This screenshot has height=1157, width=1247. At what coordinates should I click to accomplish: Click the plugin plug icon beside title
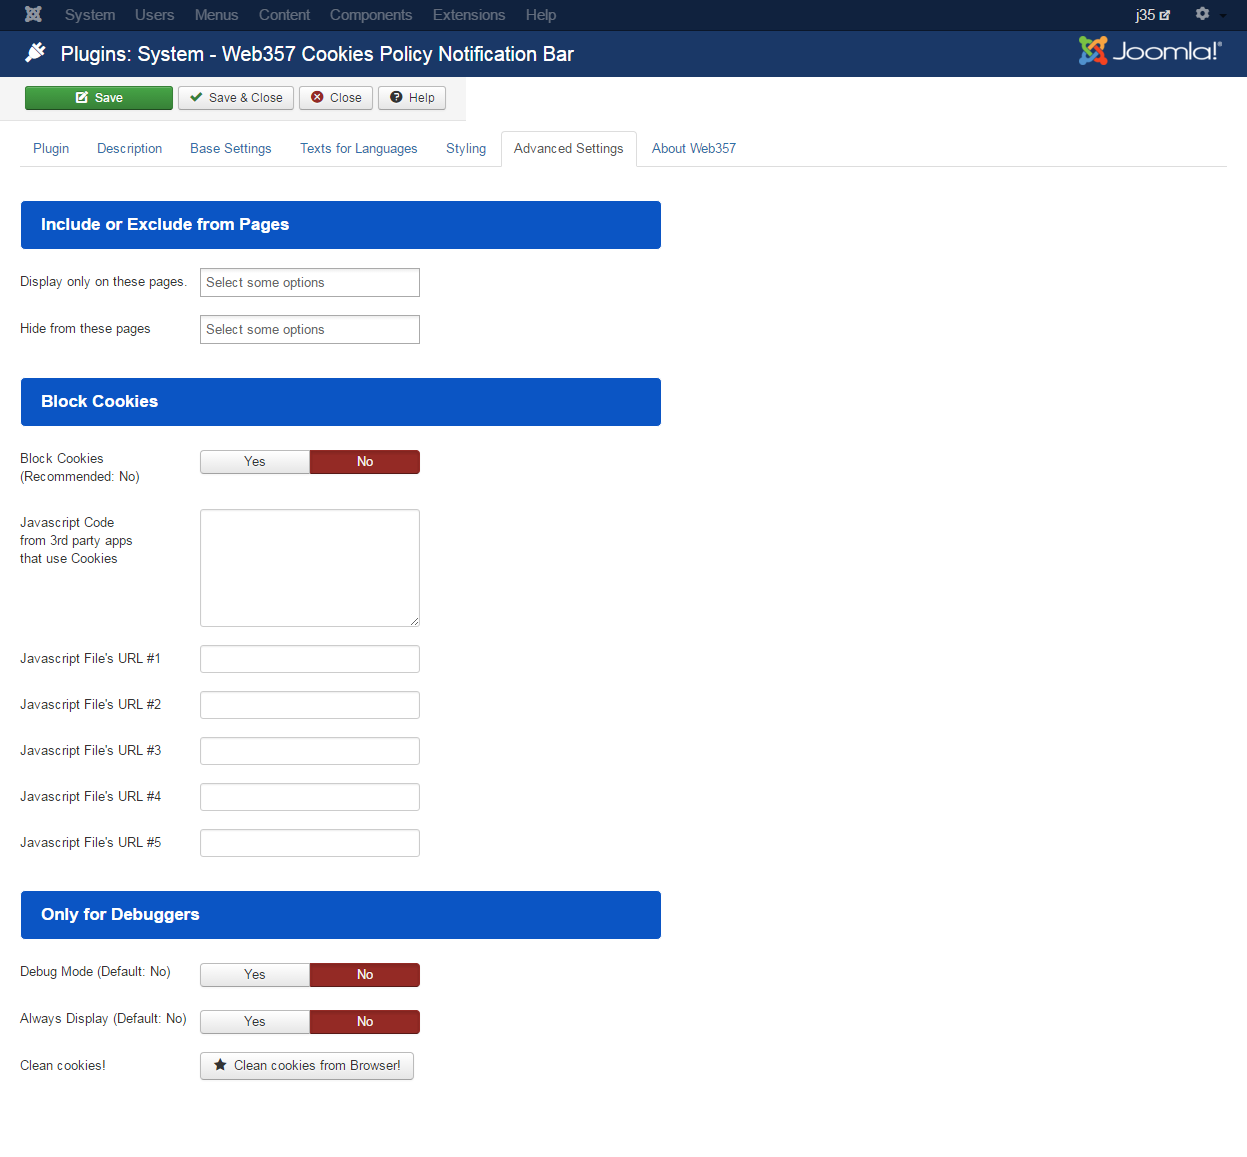[x=35, y=53]
